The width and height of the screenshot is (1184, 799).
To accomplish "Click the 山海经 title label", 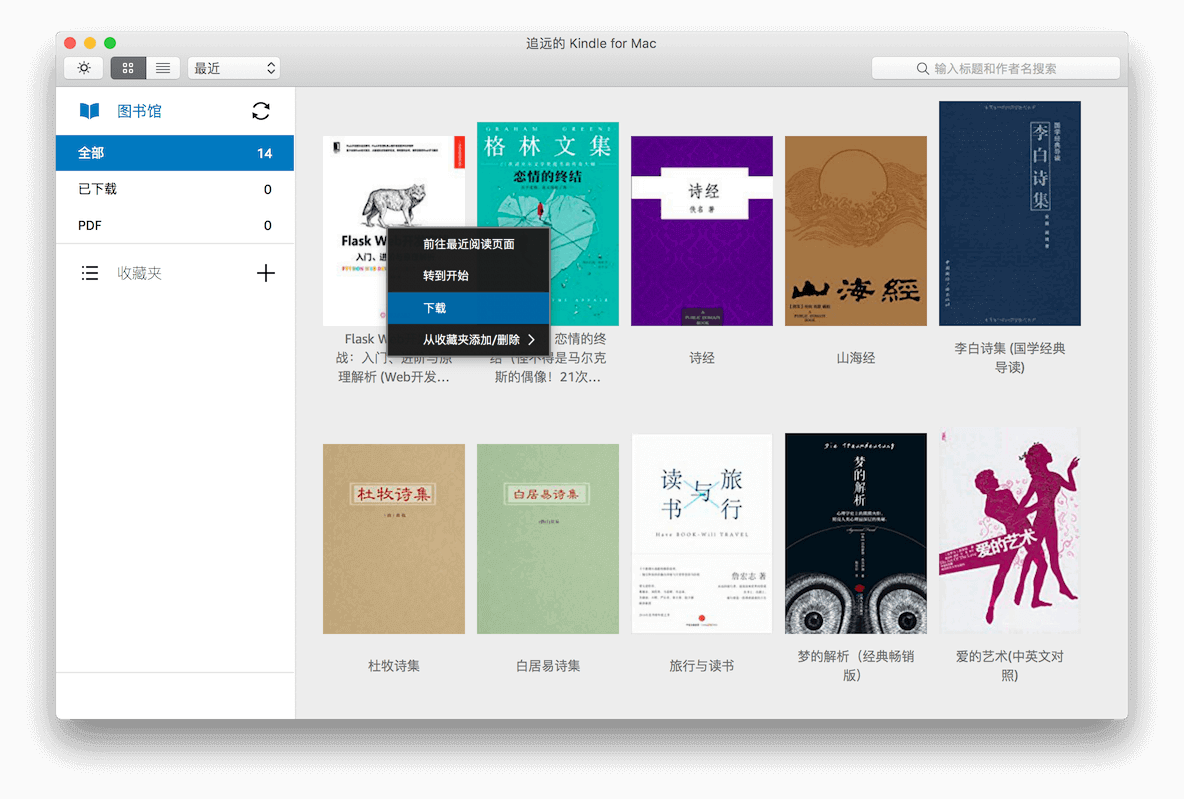I will click(x=856, y=358).
